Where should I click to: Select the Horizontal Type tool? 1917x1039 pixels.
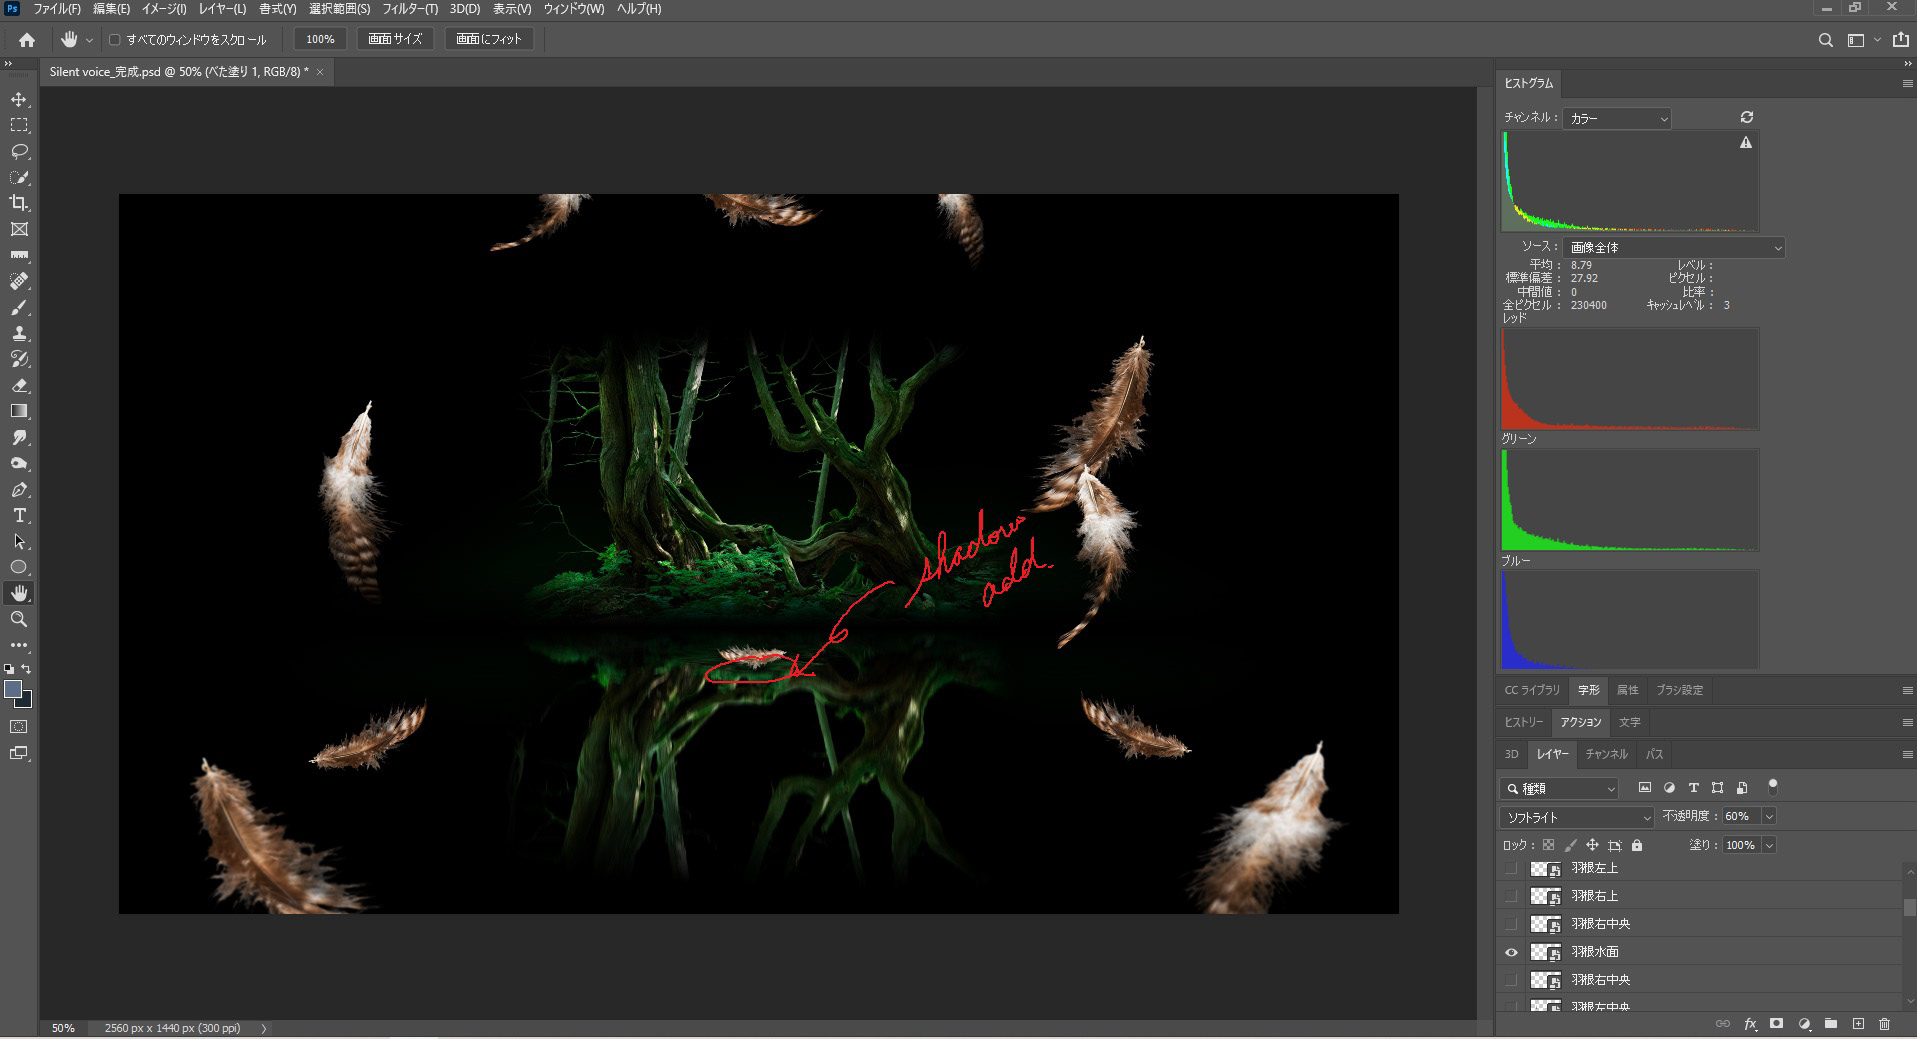click(x=19, y=516)
